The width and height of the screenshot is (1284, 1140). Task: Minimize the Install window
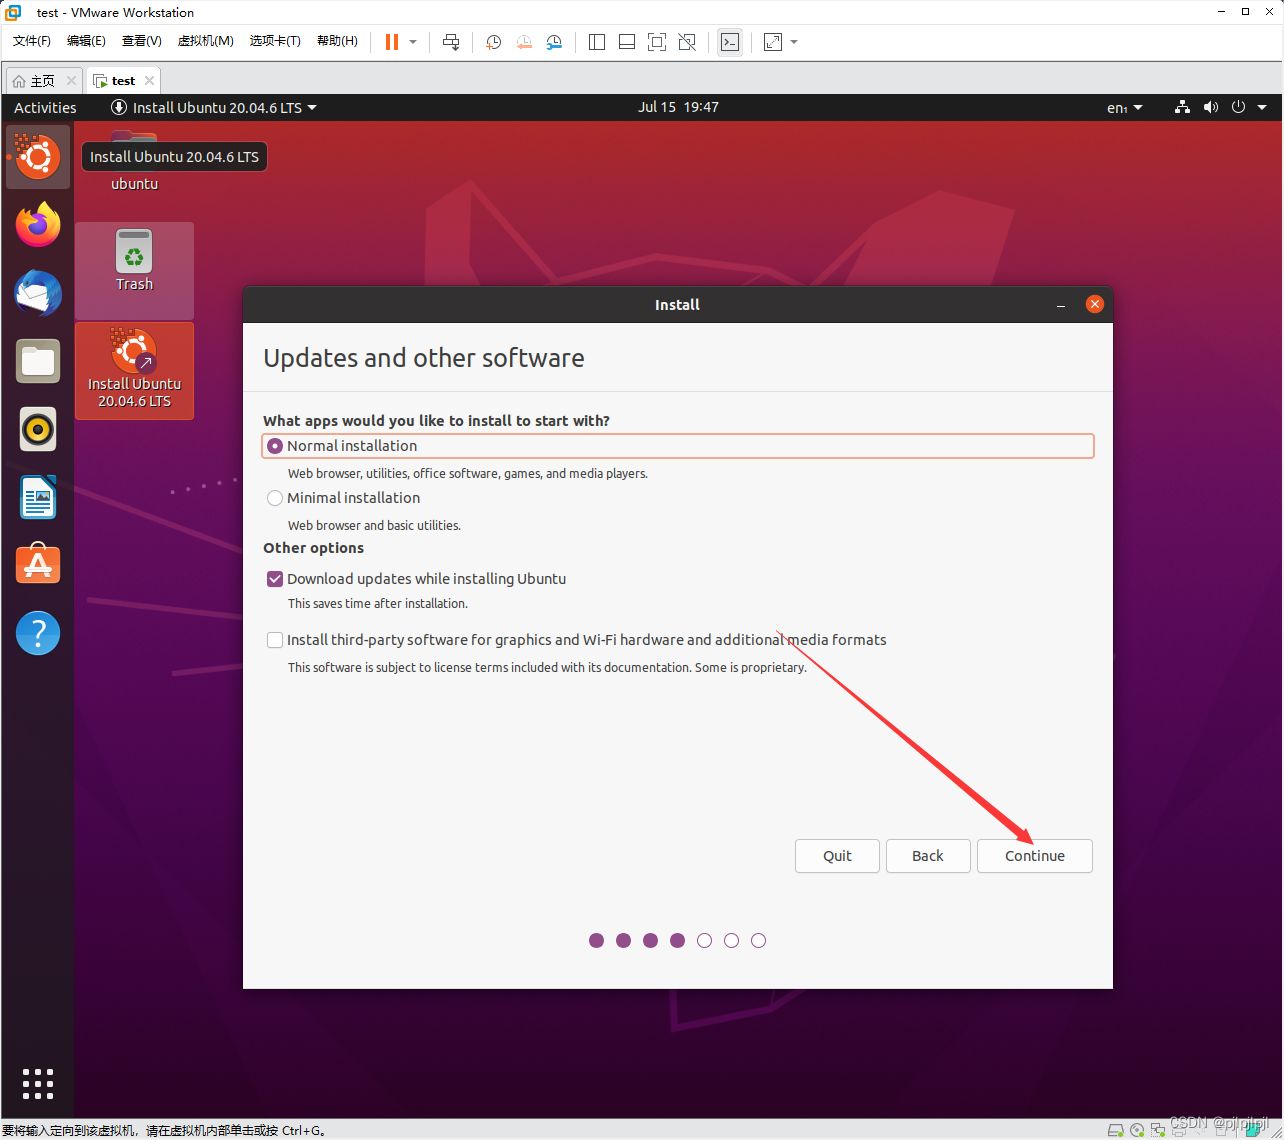[x=1061, y=305]
